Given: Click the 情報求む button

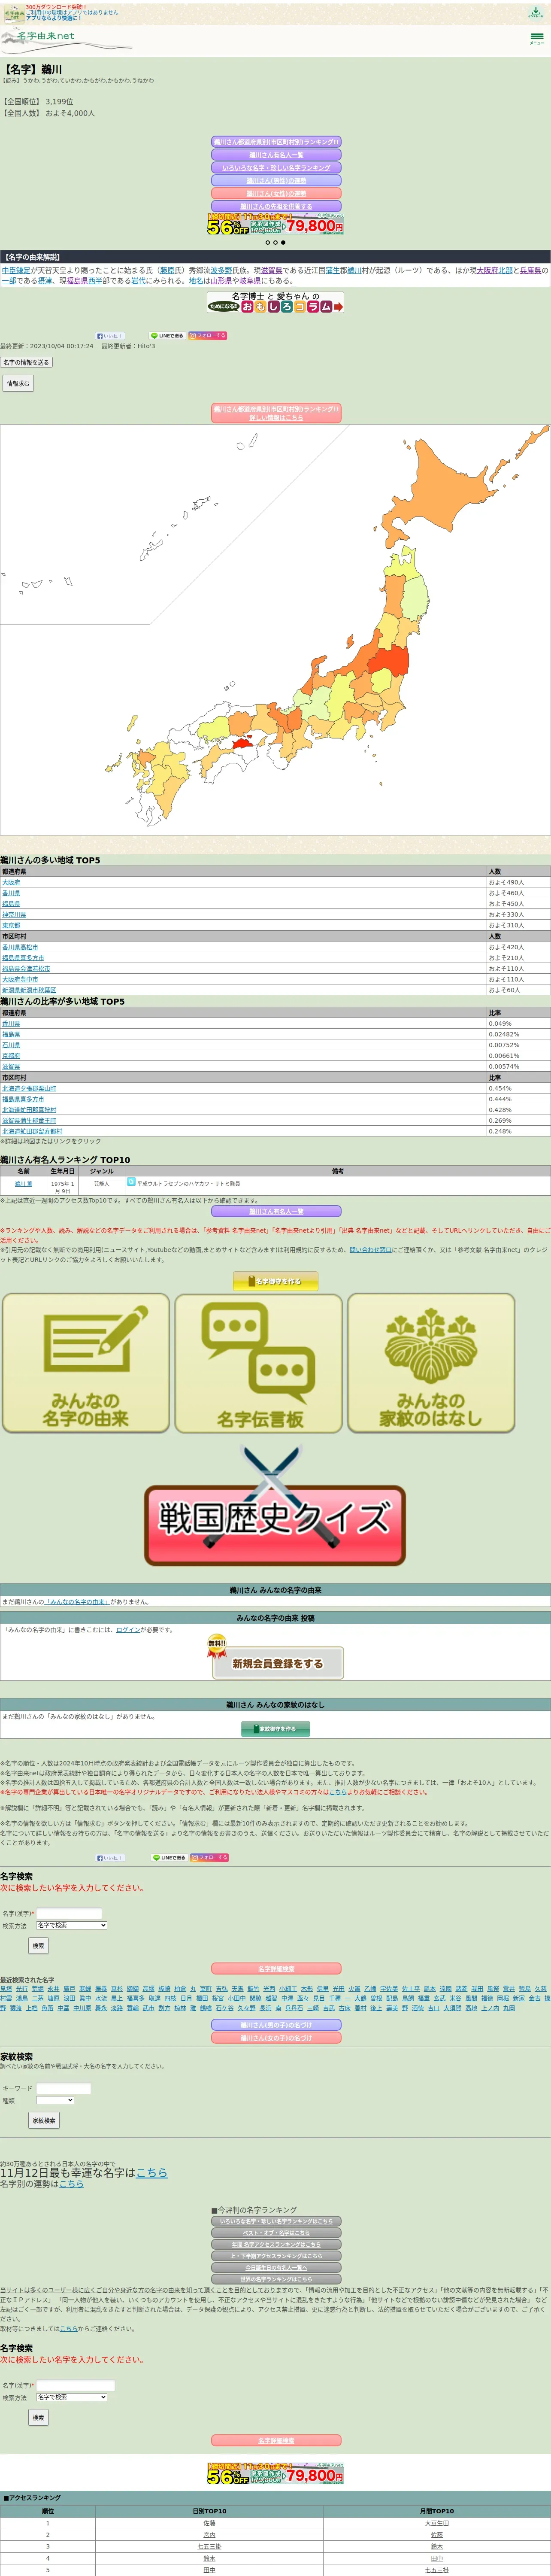Looking at the screenshot, I should [18, 383].
